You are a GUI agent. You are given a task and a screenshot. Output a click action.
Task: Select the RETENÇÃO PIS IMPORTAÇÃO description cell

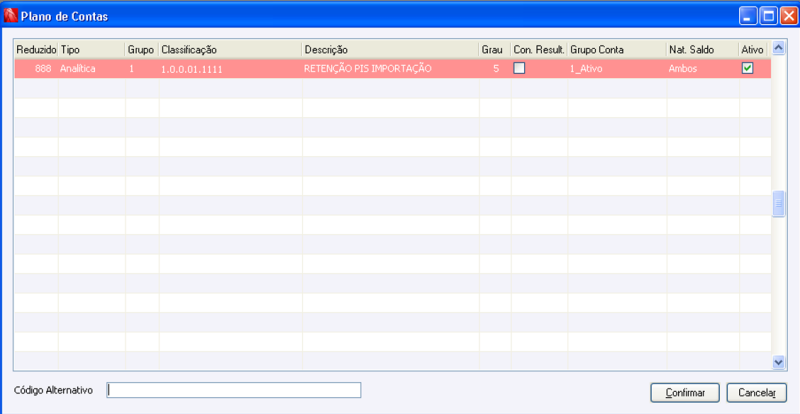390,69
